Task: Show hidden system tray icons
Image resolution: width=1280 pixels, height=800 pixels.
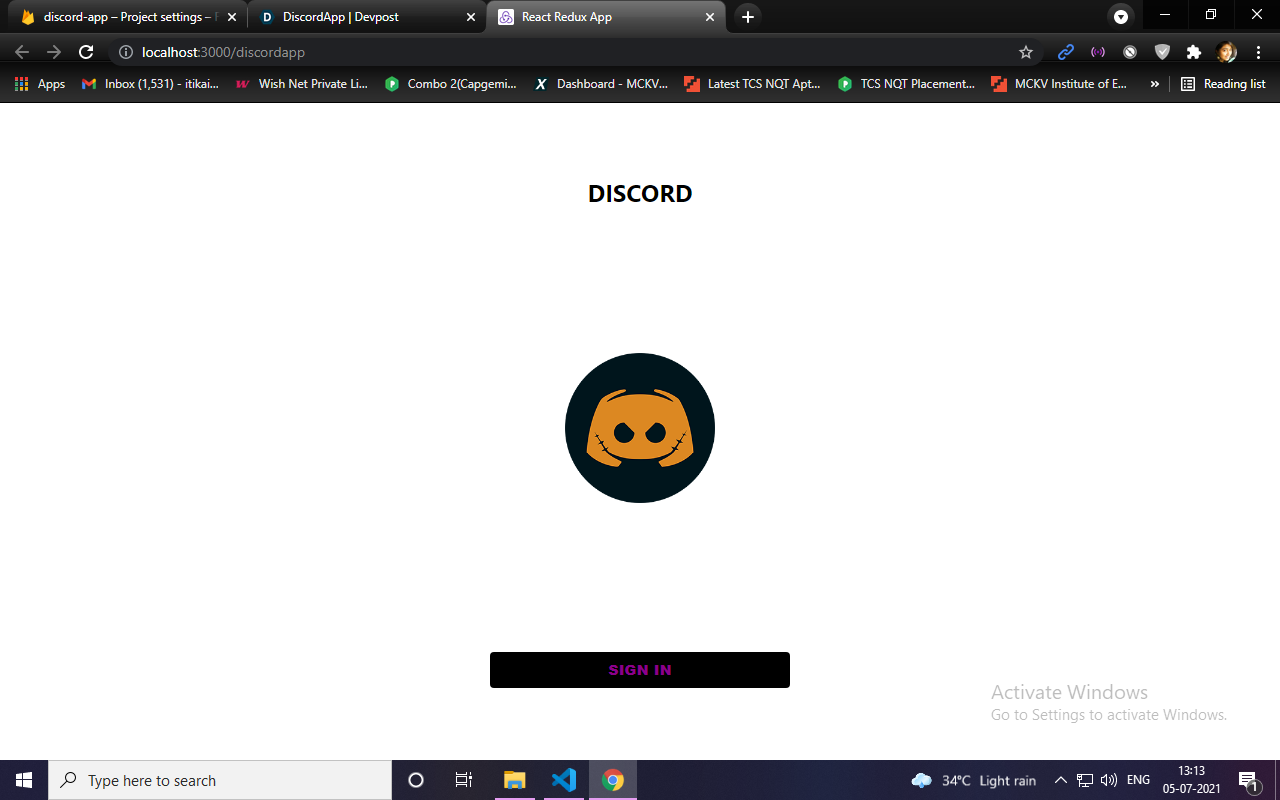Action: (x=1061, y=780)
